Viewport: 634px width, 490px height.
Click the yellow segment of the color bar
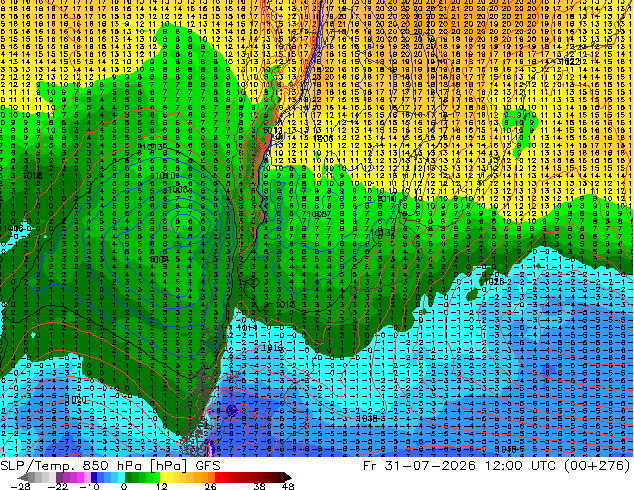(173, 477)
